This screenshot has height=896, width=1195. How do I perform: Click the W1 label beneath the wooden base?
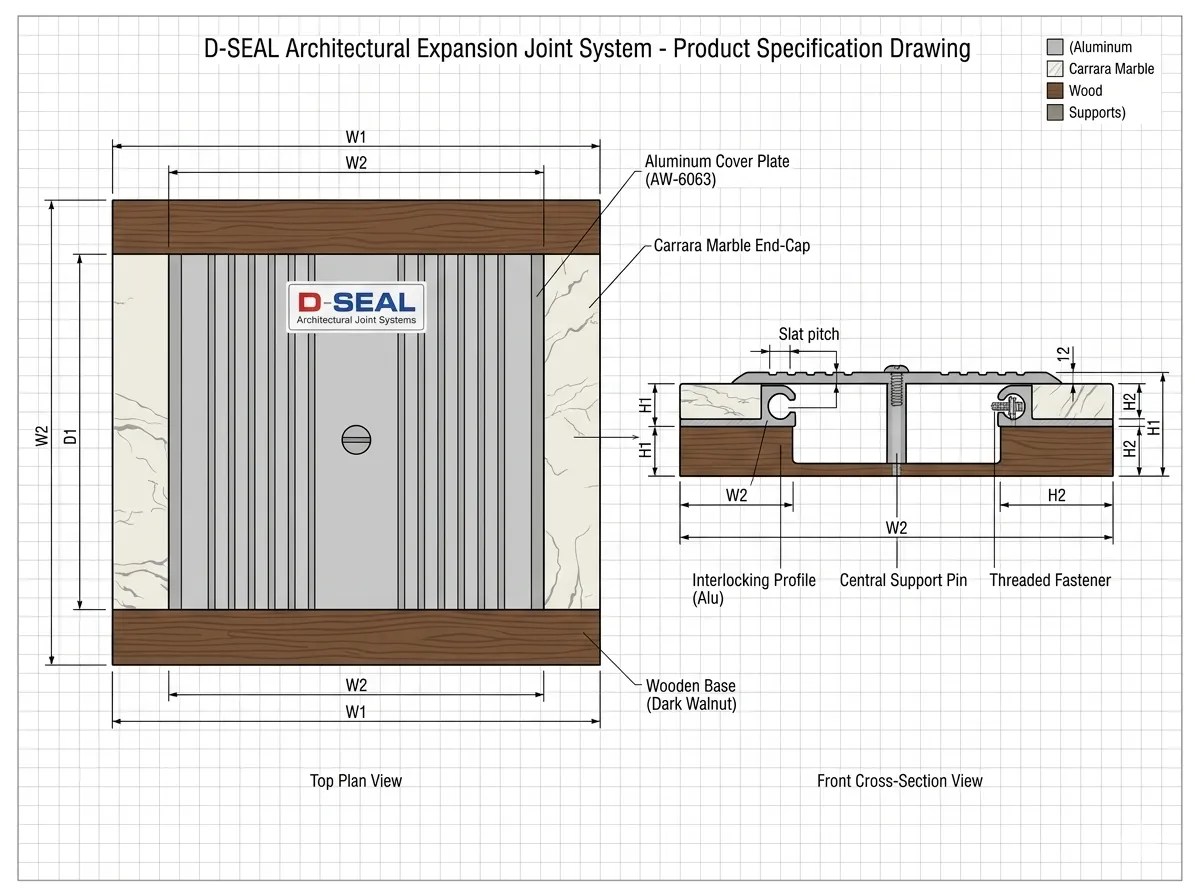(x=356, y=712)
